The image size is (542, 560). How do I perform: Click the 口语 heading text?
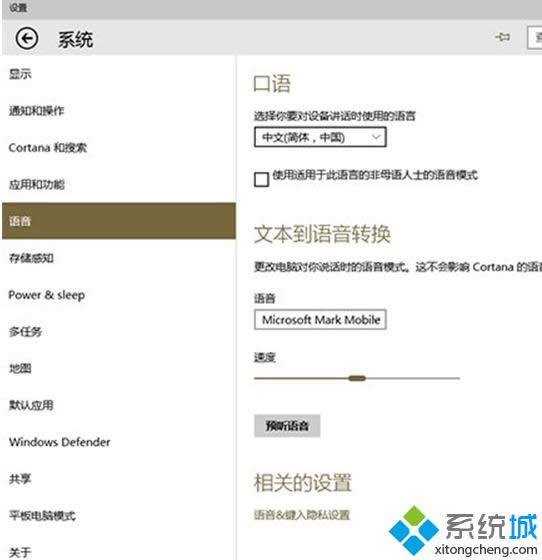(x=272, y=84)
